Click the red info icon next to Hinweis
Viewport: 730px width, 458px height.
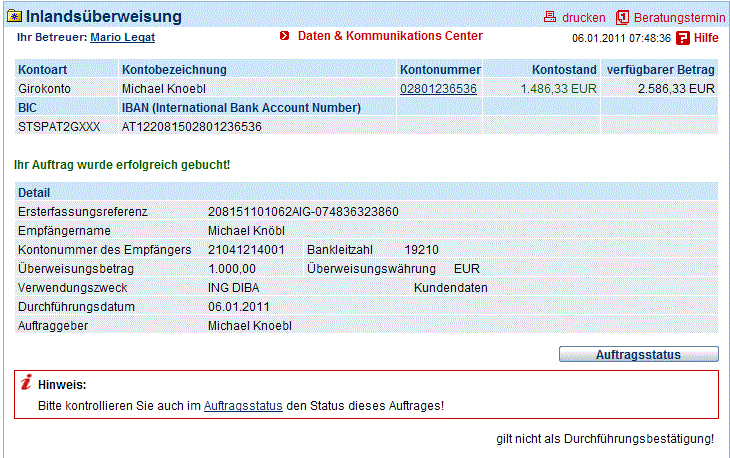[x=26, y=382]
